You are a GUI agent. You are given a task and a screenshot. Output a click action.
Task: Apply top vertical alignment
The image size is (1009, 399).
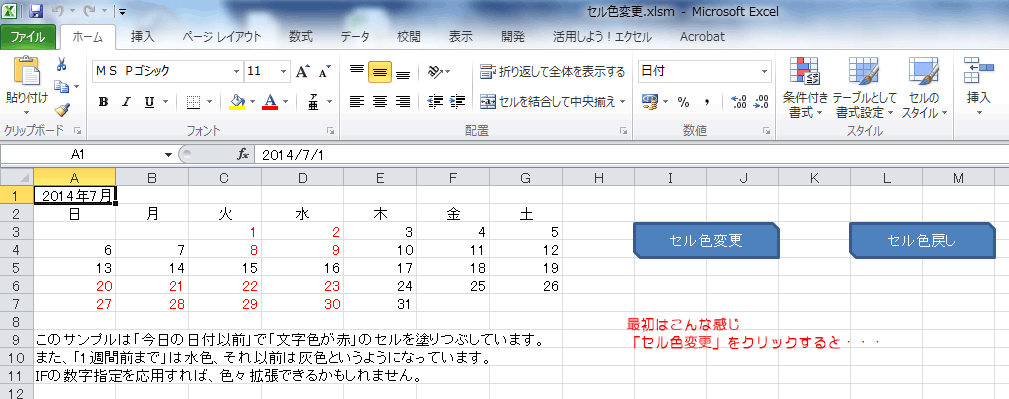[x=356, y=71]
